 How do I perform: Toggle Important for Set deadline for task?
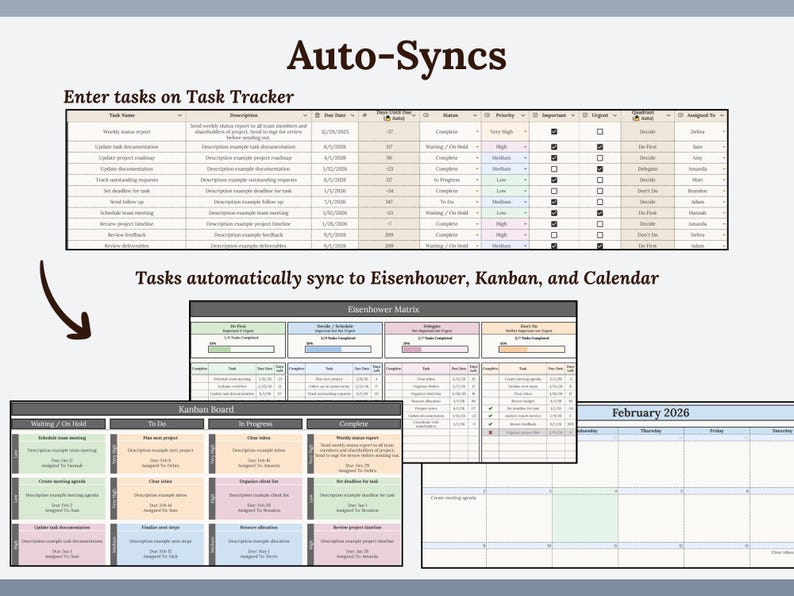click(x=554, y=191)
